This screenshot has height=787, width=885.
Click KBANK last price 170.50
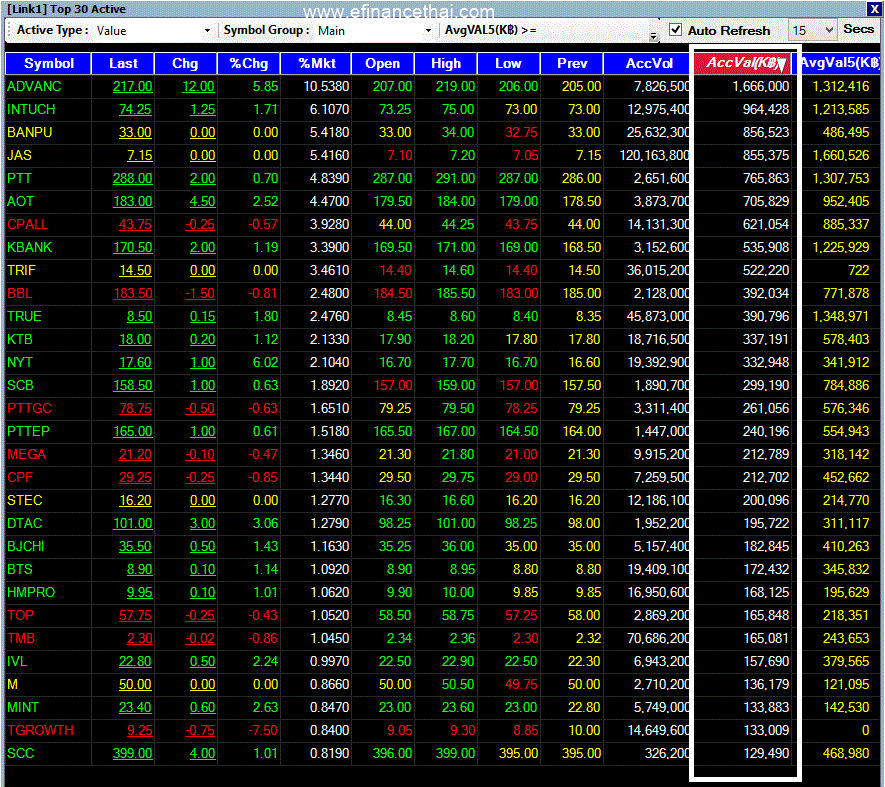click(x=133, y=247)
